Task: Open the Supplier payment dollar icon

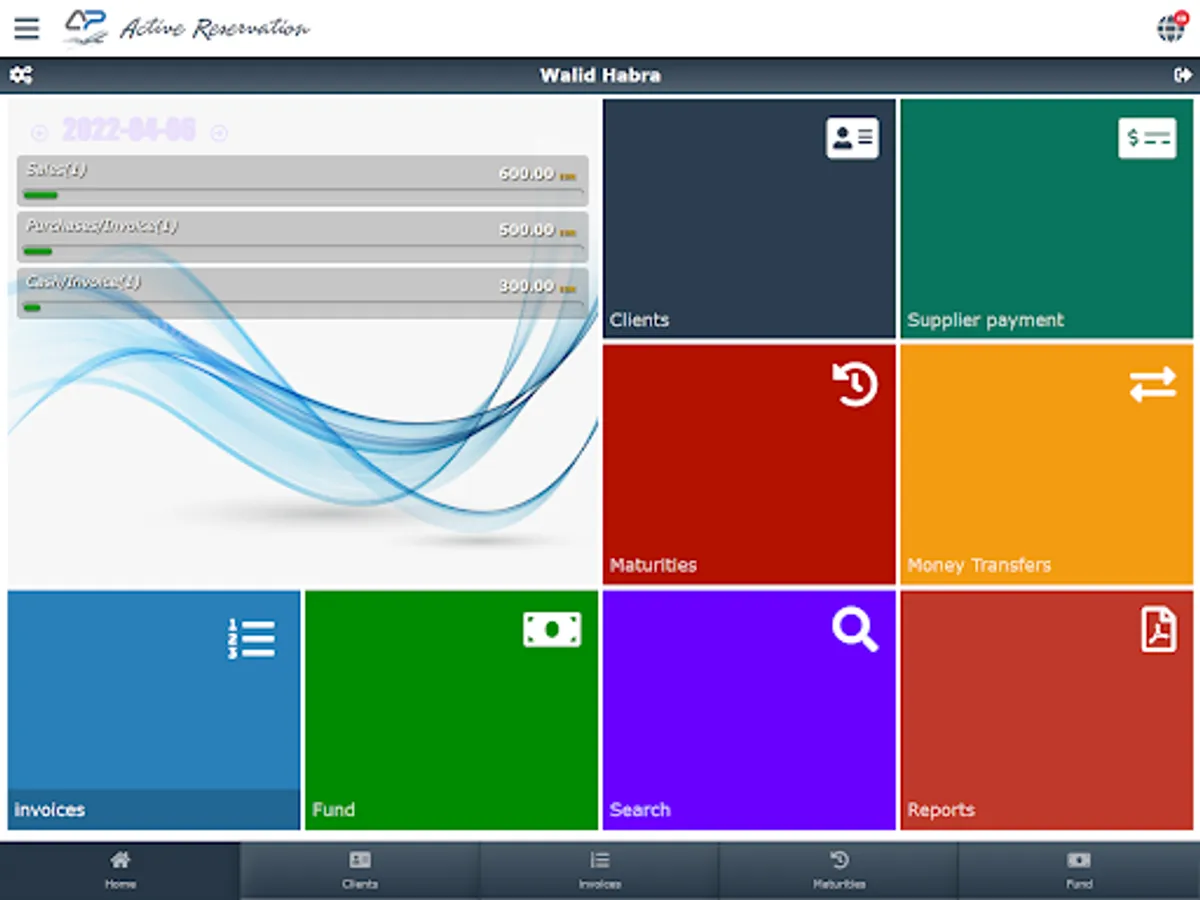Action: tap(1147, 137)
